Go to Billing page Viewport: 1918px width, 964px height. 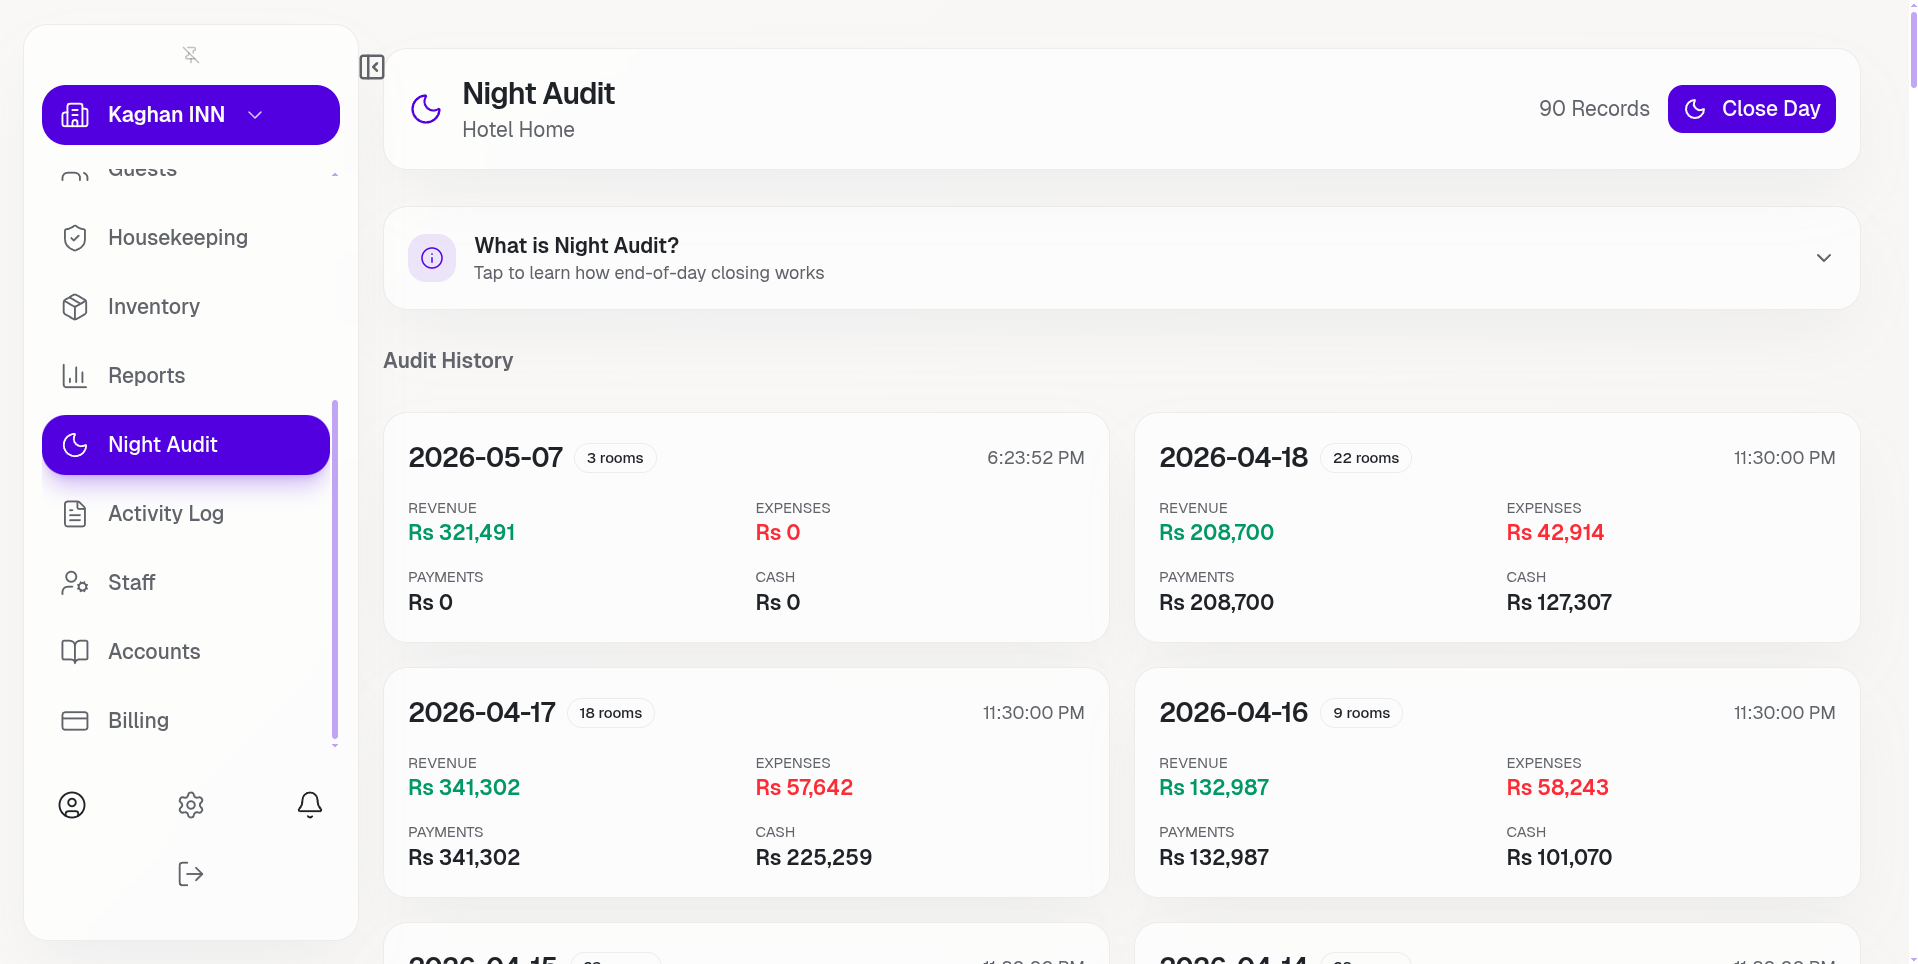[x=186, y=721]
